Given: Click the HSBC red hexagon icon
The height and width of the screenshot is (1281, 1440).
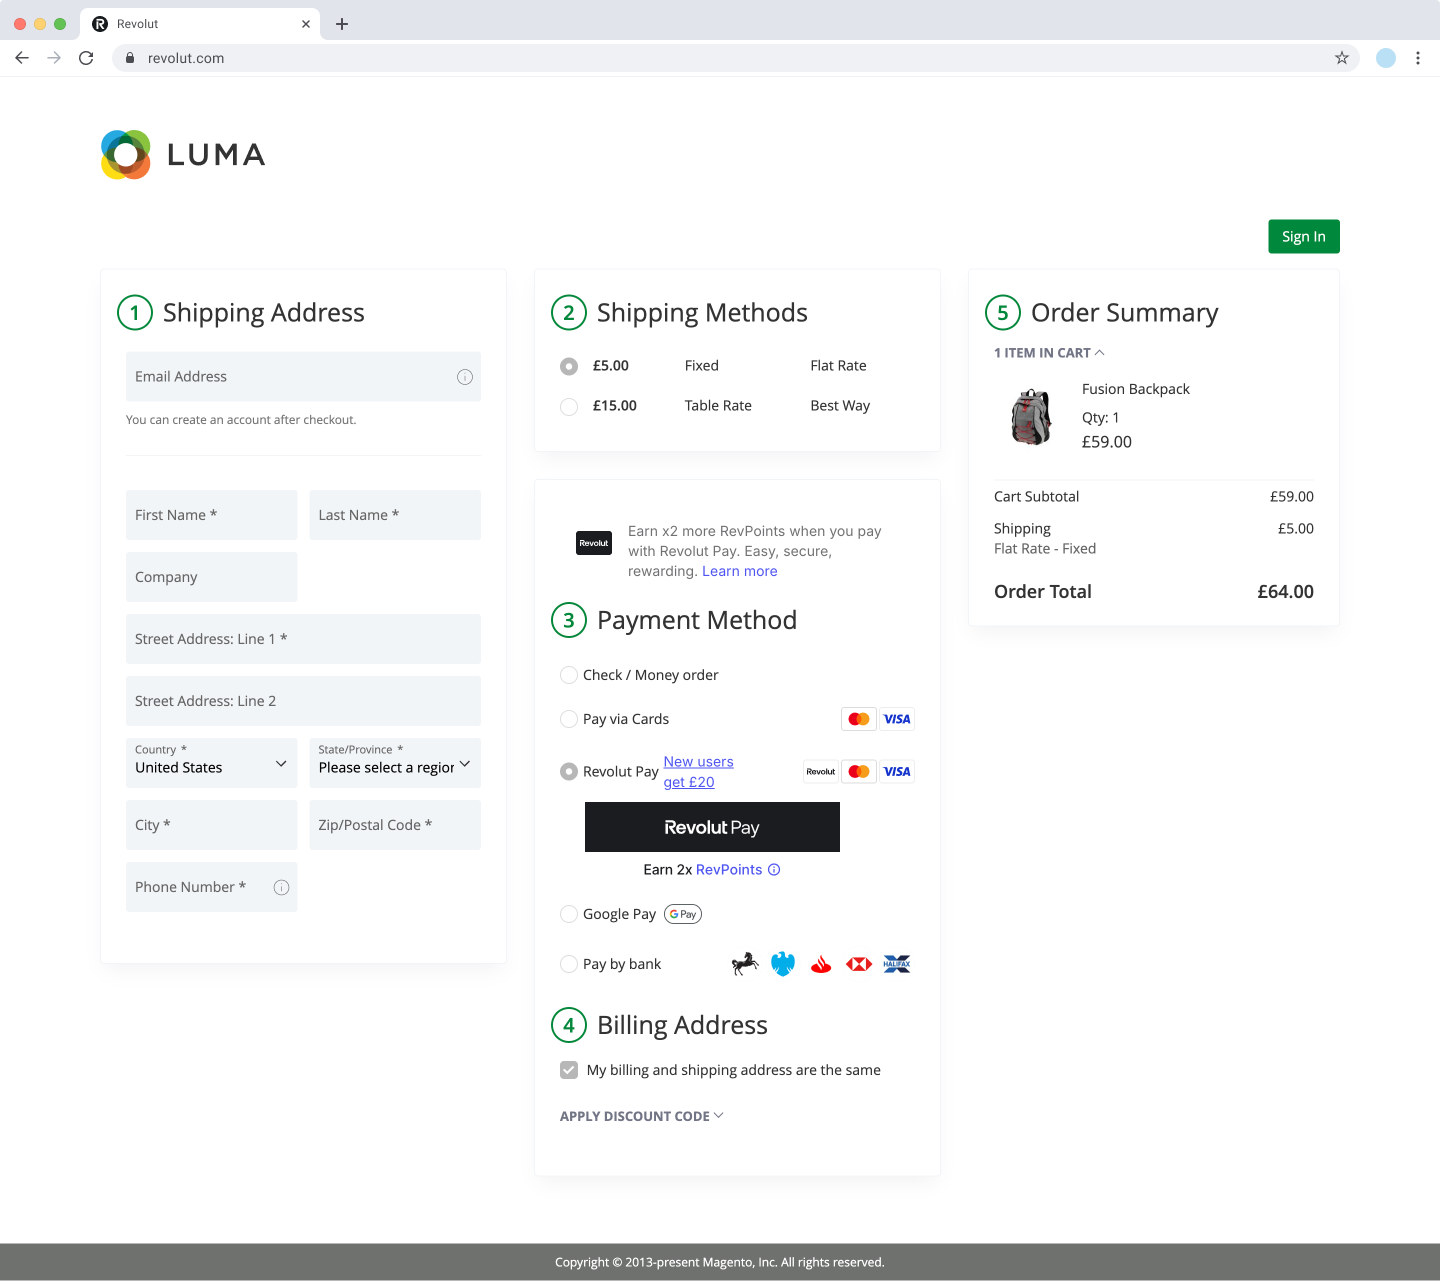Looking at the screenshot, I should [859, 964].
